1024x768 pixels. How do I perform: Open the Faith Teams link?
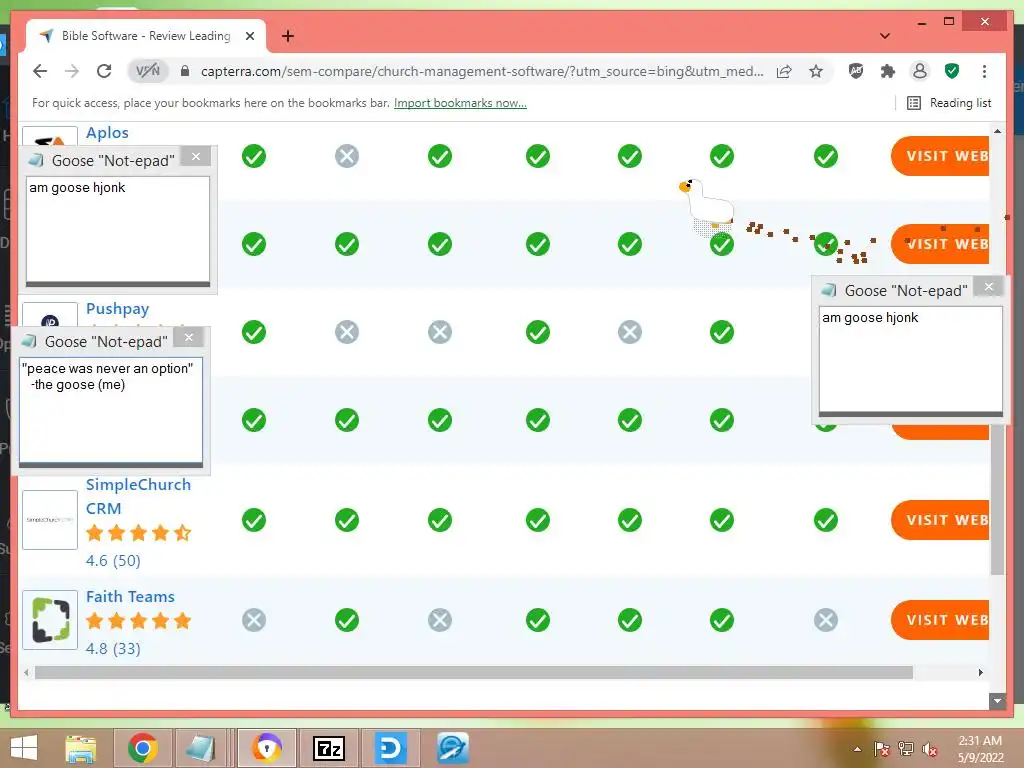click(x=130, y=596)
